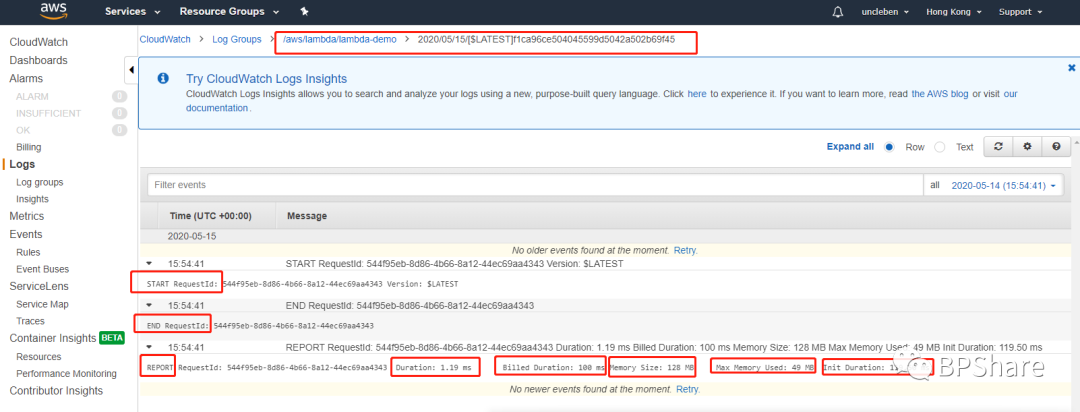
Task: Collapse the END RequestId log row
Action: (x=149, y=305)
